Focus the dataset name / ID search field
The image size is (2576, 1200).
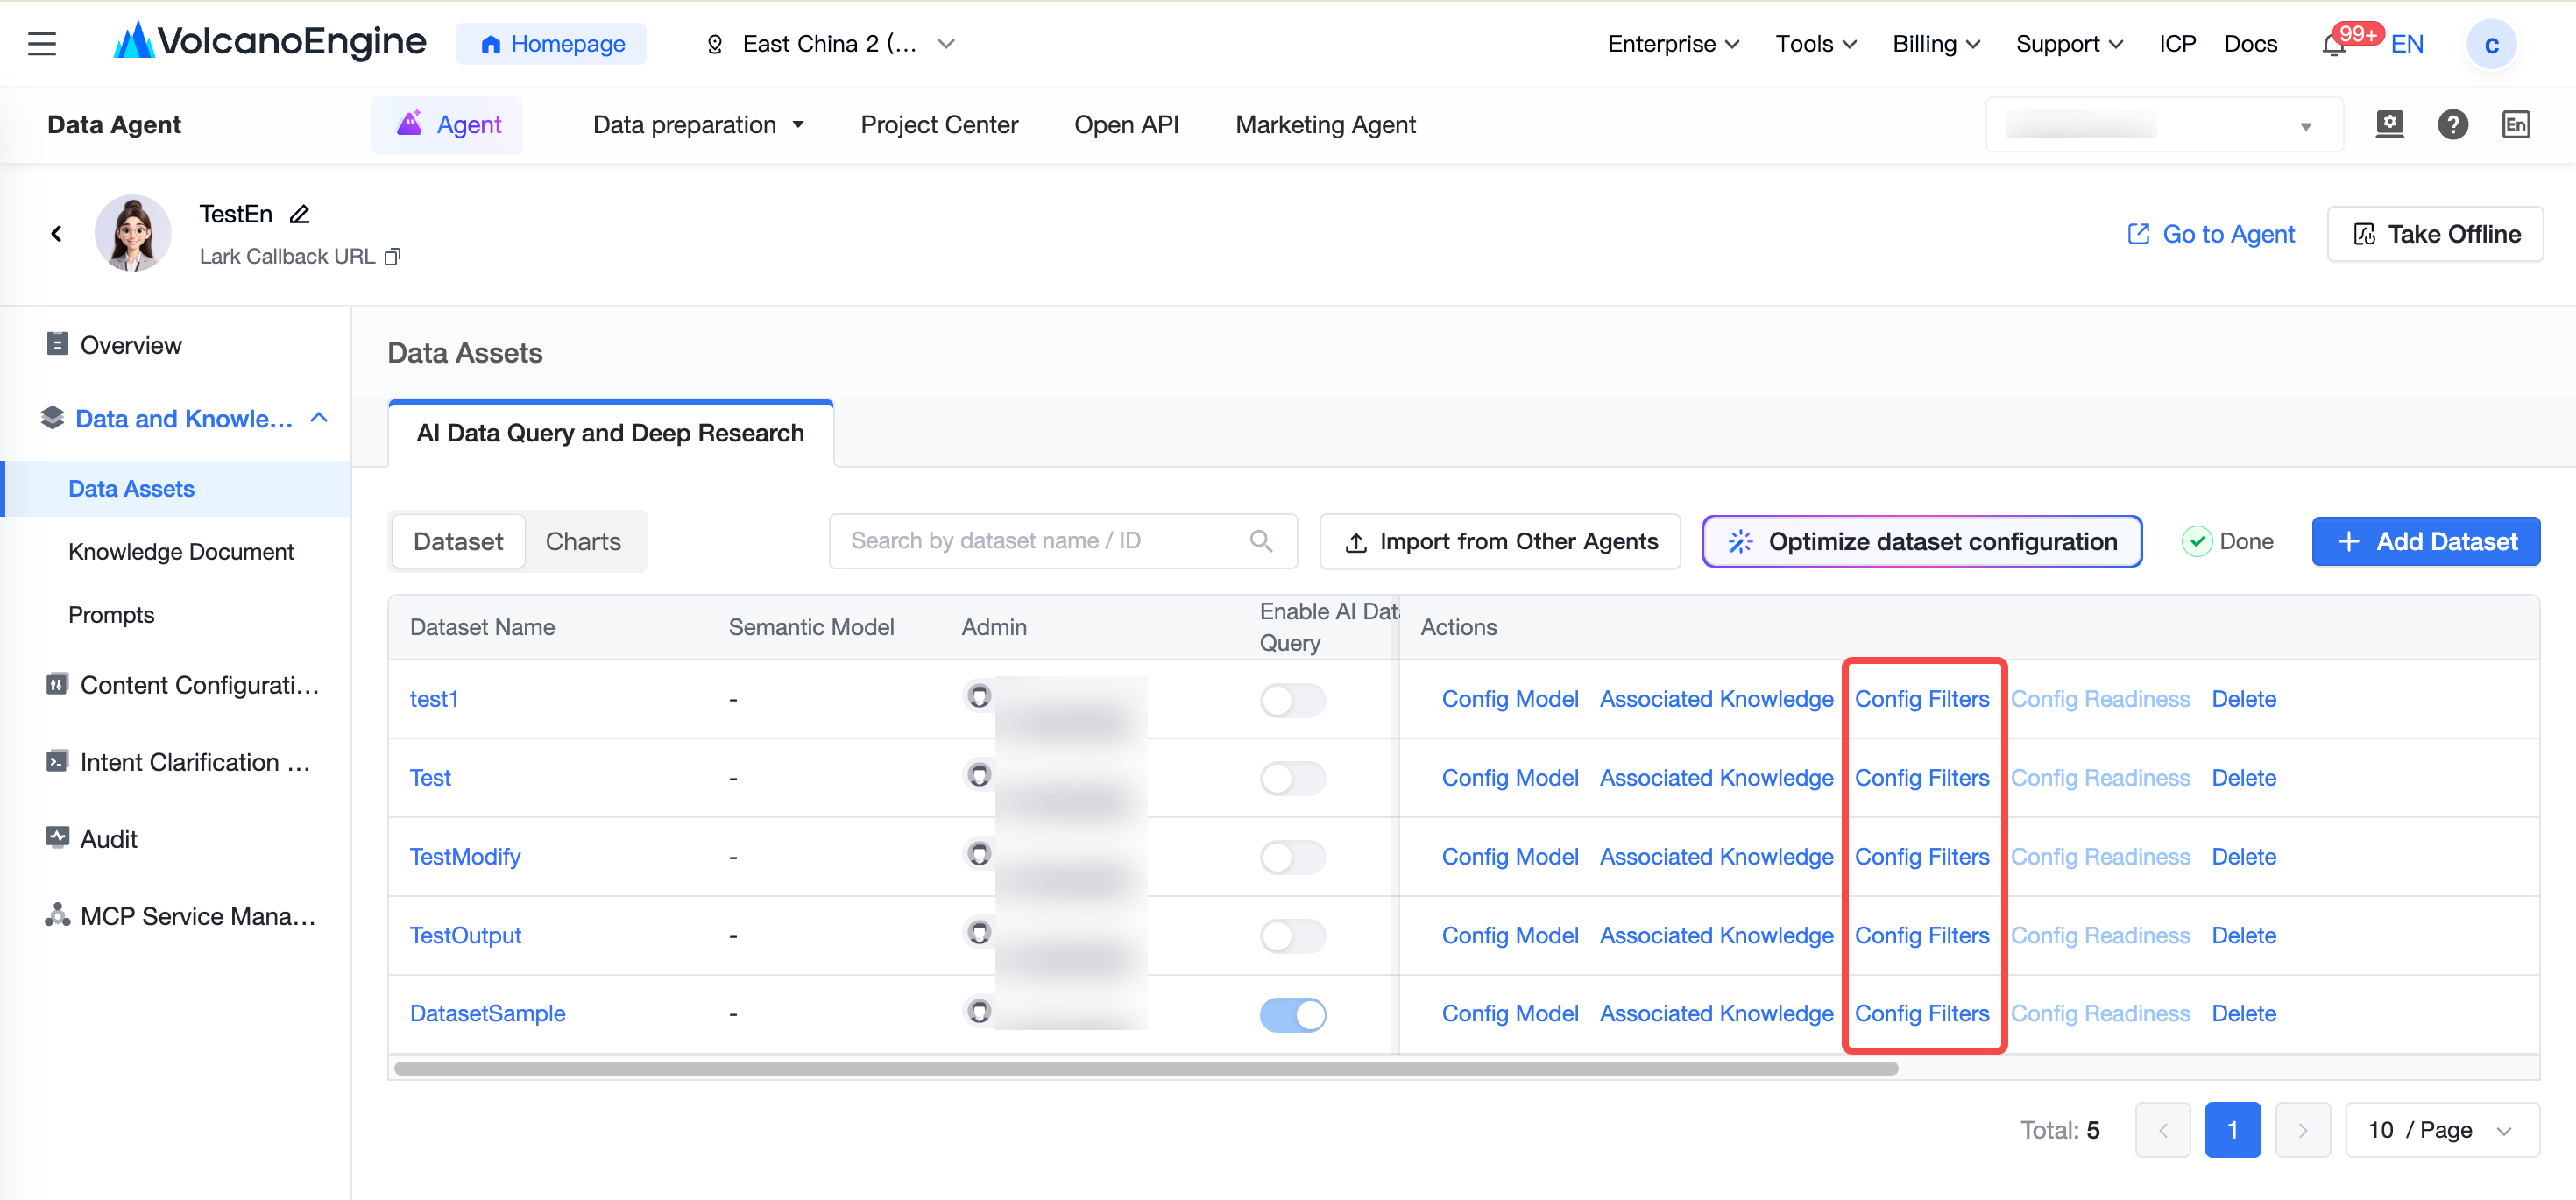[1063, 541]
